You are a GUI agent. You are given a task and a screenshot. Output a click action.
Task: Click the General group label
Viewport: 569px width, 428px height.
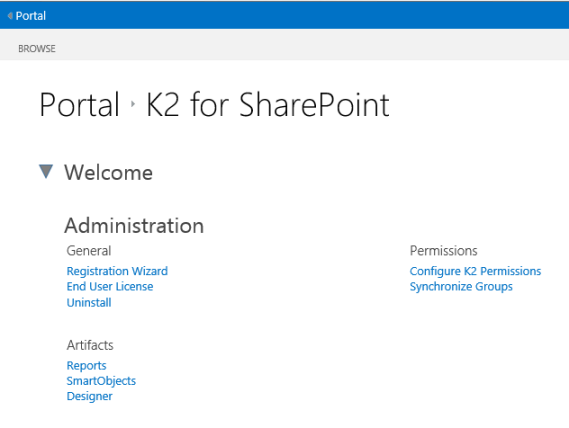pos(89,251)
